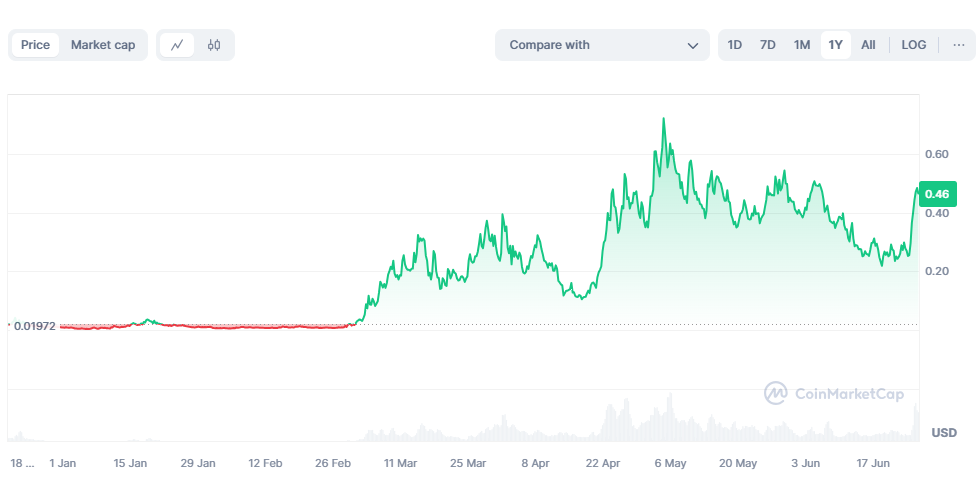Viewport: 976px width, 487px height.
Task: Click the 0.01972 baseline price label
Action: pos(34,325)
